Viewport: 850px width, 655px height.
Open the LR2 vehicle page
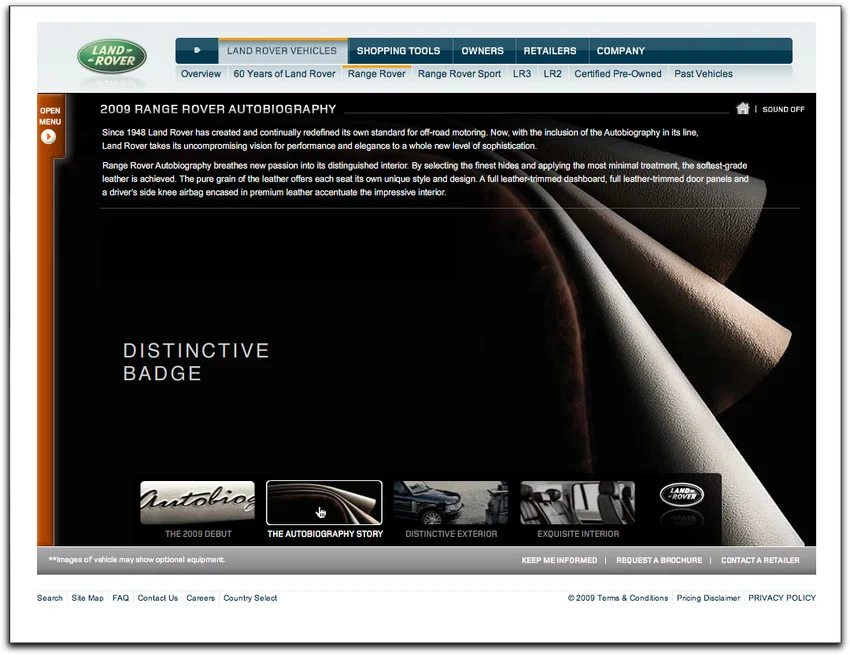552,74
